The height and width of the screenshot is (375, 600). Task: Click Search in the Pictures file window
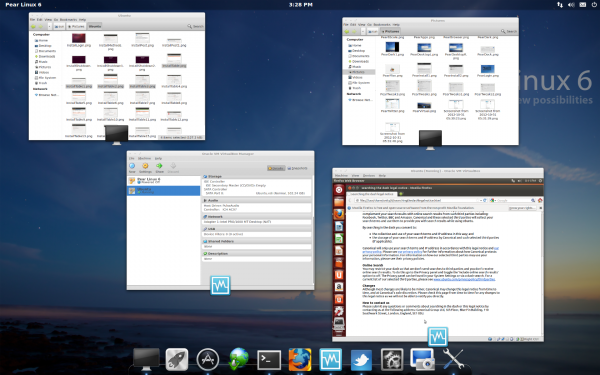[x=509, y=31]
